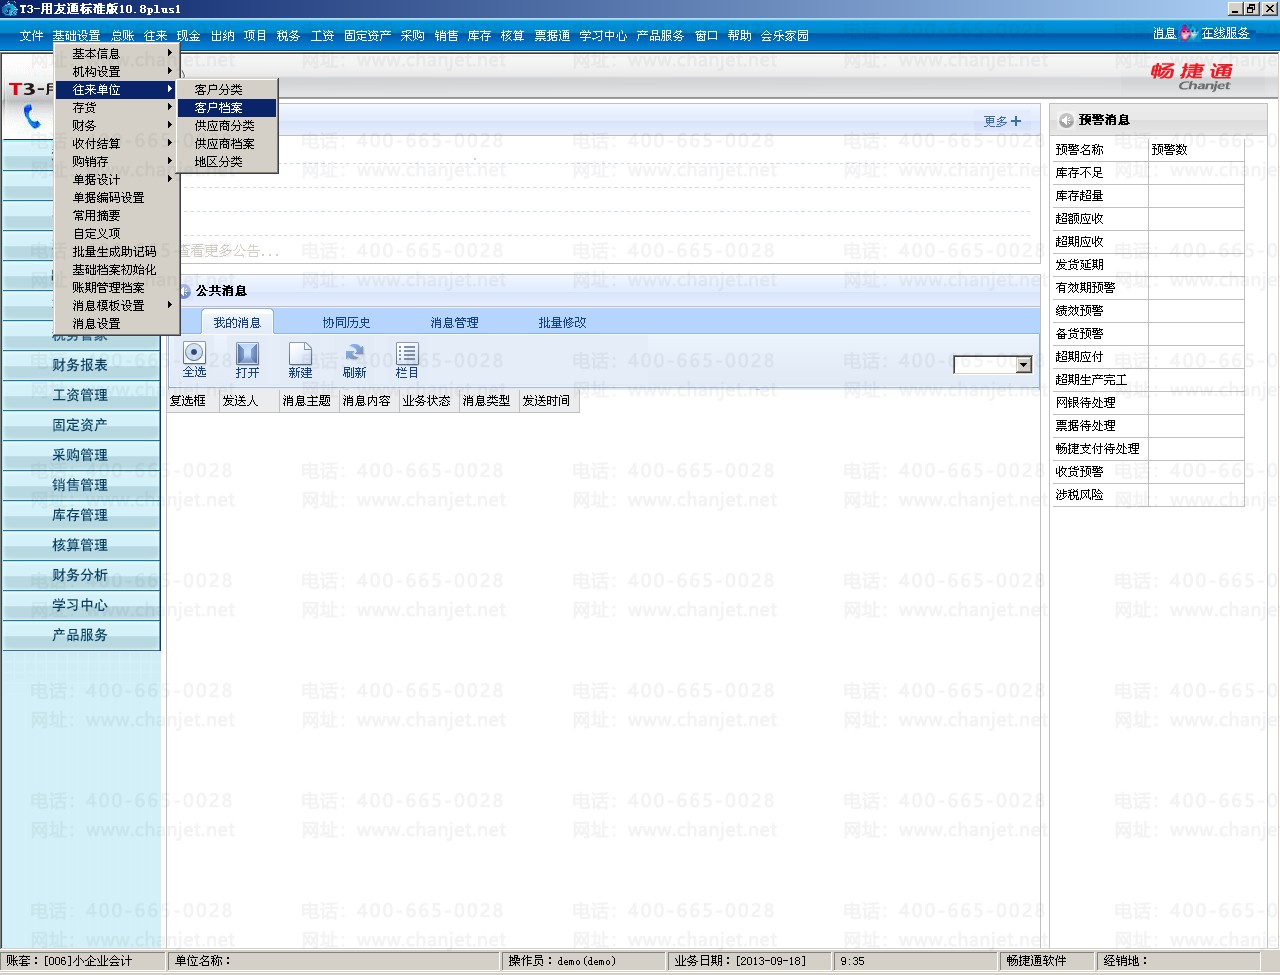This screenshot has height=975, width=1280.
Task: Select 自定义项 menu entry
Action: coord(116,234)
